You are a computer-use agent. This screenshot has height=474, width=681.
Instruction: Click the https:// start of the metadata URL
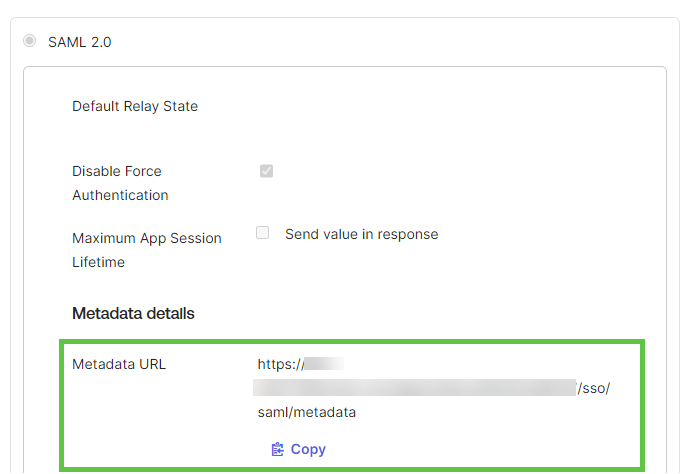281,364
